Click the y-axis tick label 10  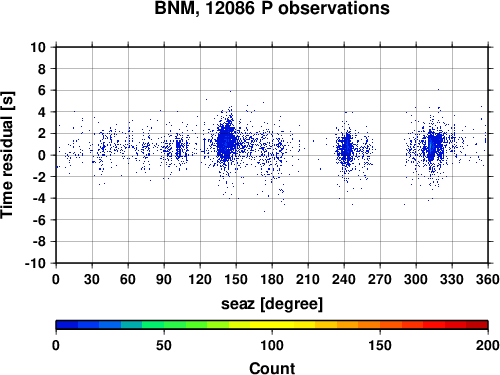click(x=38, y=47)
